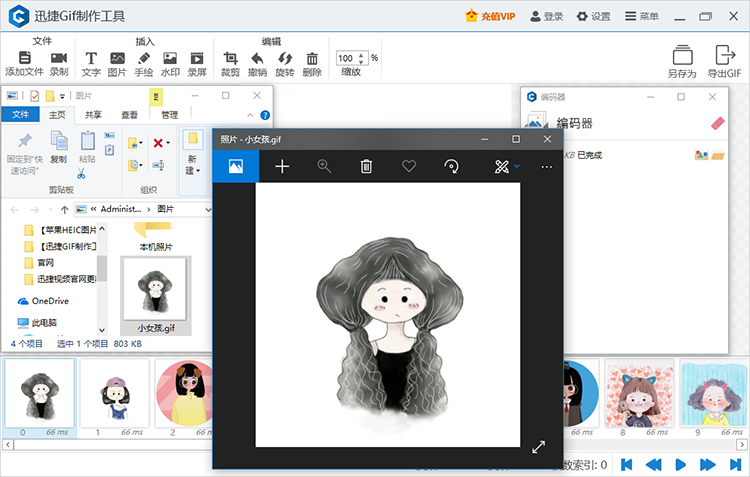
Task: Undo with the 撤销 icon
Action: [x=257, y=58]
